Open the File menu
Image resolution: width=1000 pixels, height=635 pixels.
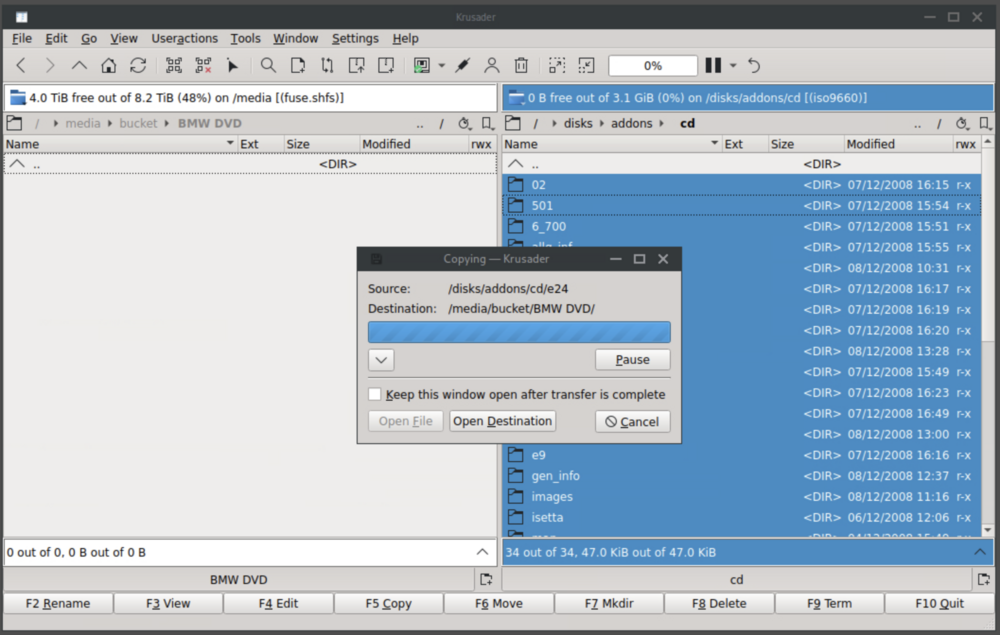pyautogui.click(x=22, y=38)
